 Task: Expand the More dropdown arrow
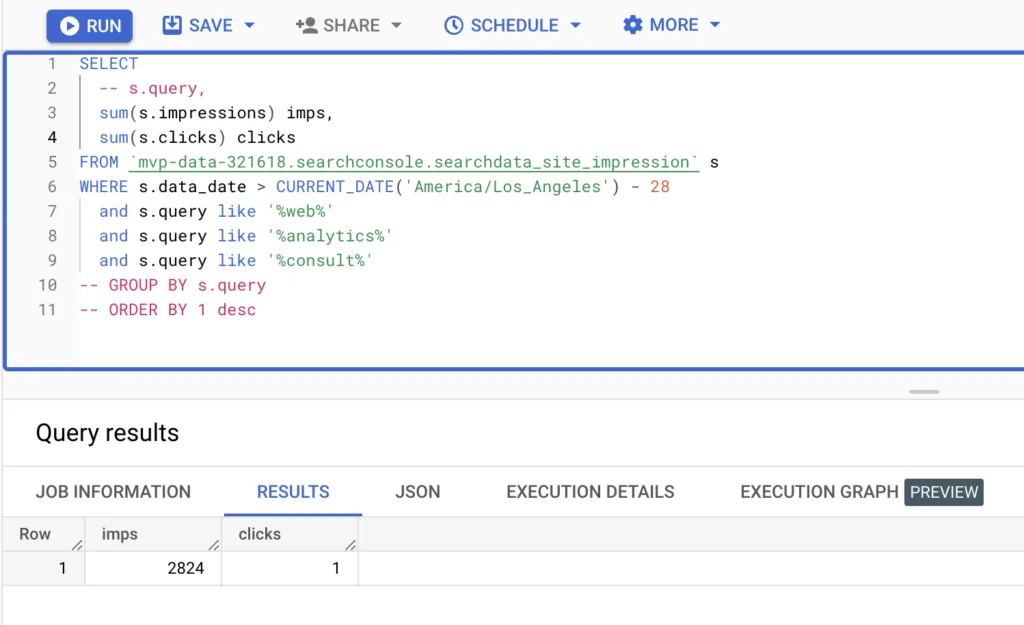tap(714, 25)
